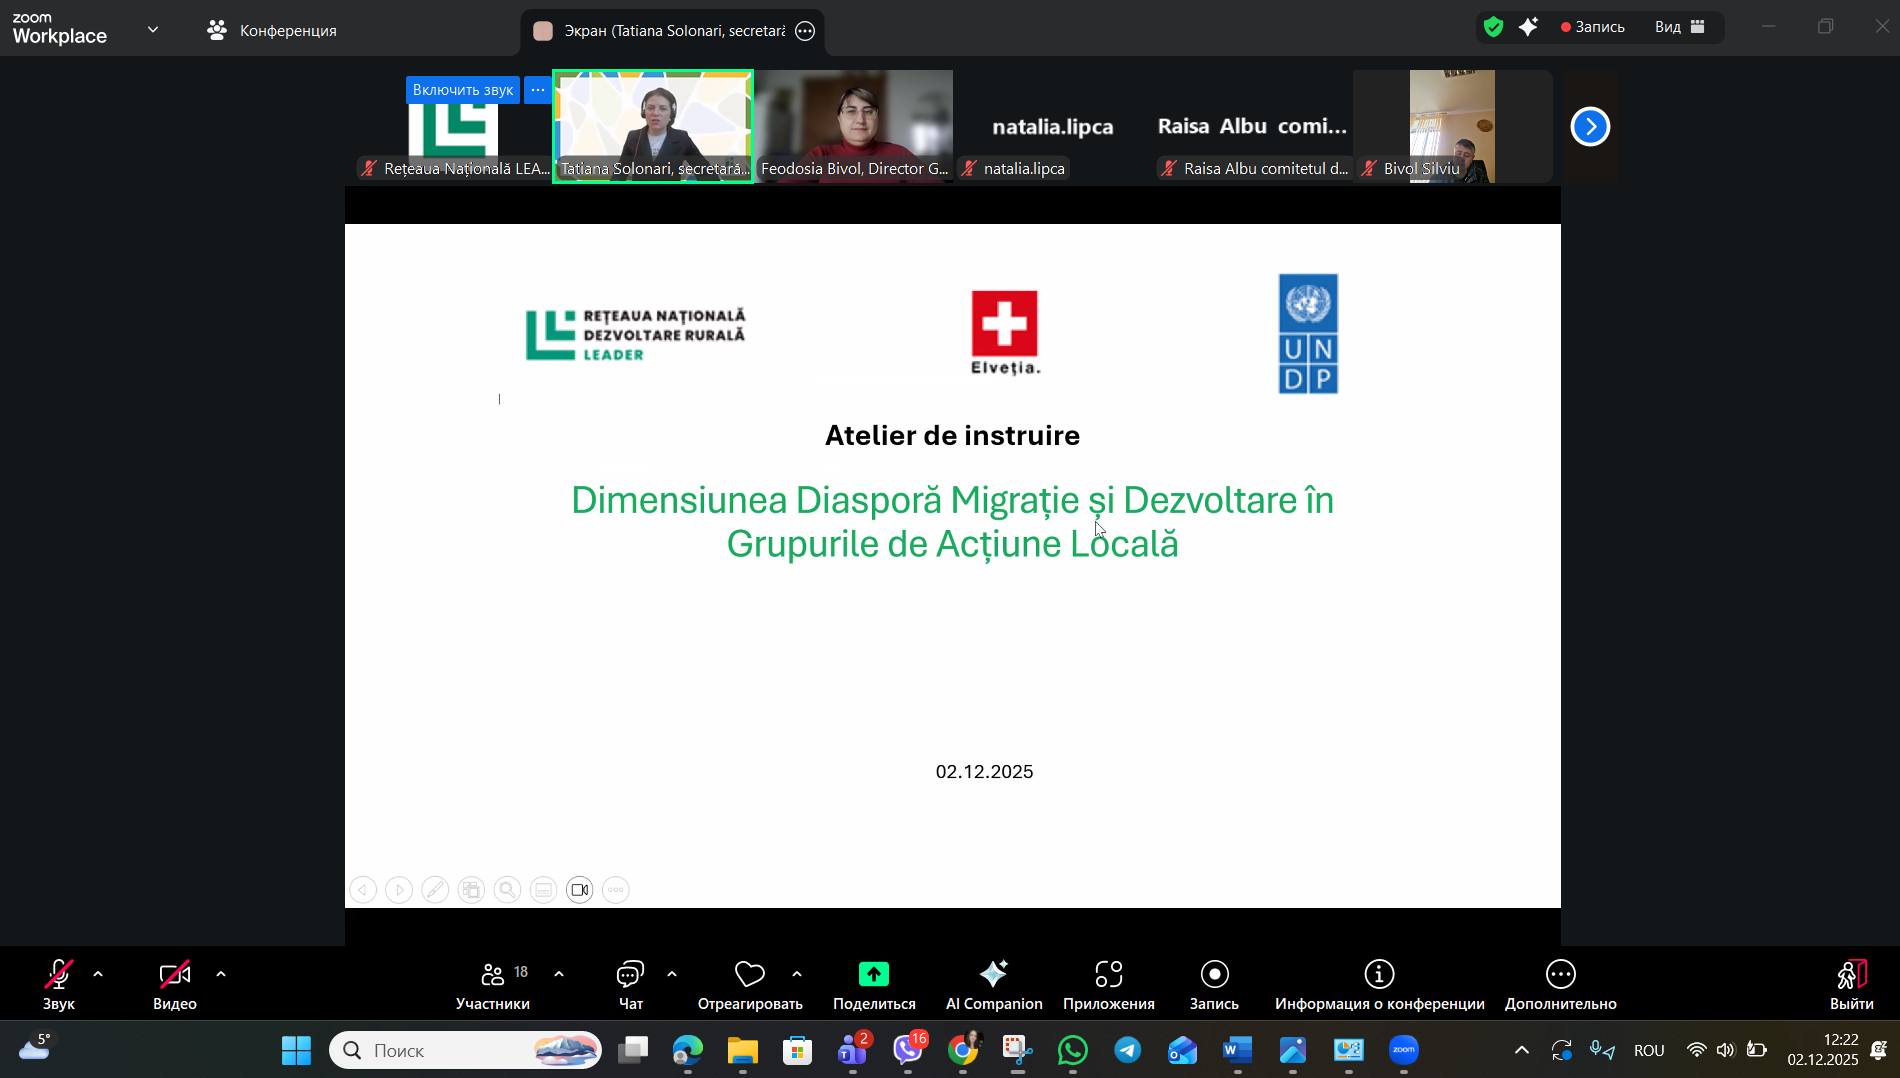Toggle recording with Запись toolbar button
The height and width of the screenshot is (1078, 1900).
tap(1214, 985)
